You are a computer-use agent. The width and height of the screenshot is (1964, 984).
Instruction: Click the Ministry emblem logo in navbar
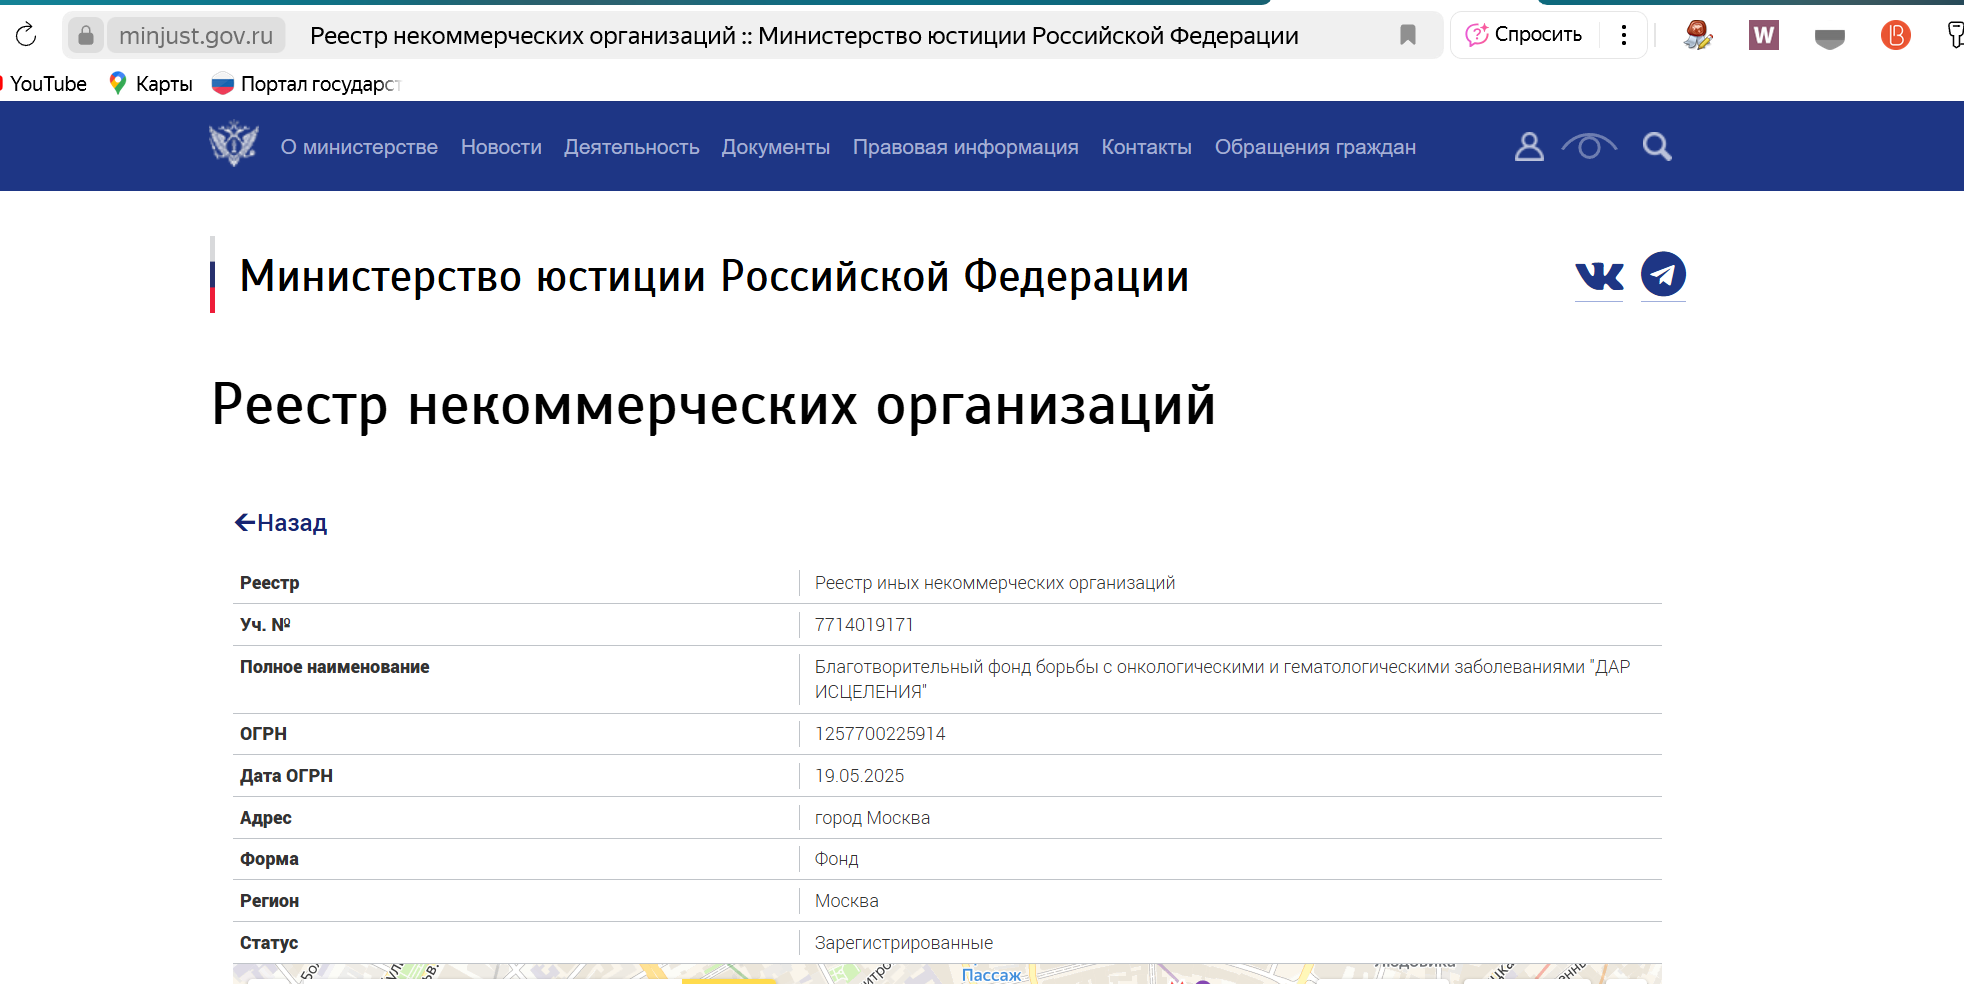(234, 144)
